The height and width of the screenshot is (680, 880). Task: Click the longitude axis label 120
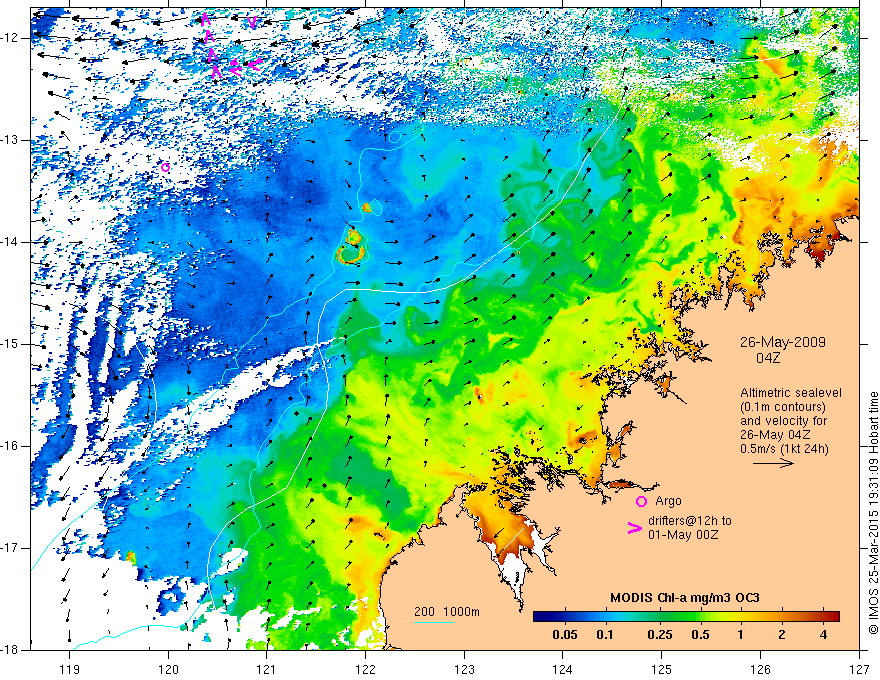(x=168, y=669)
